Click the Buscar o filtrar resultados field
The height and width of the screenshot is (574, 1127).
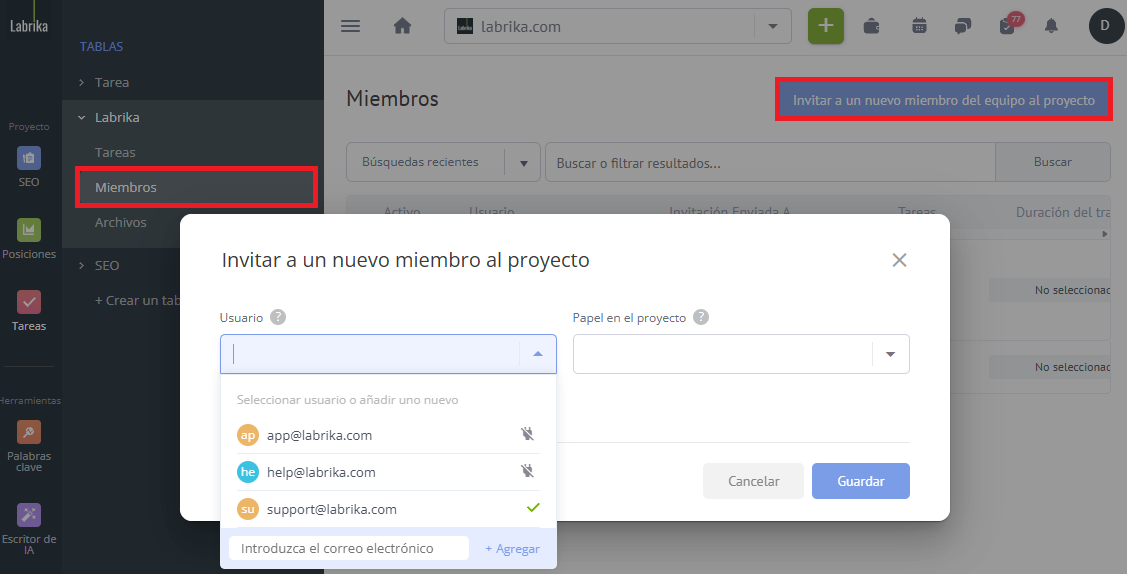tap(770, 162)
